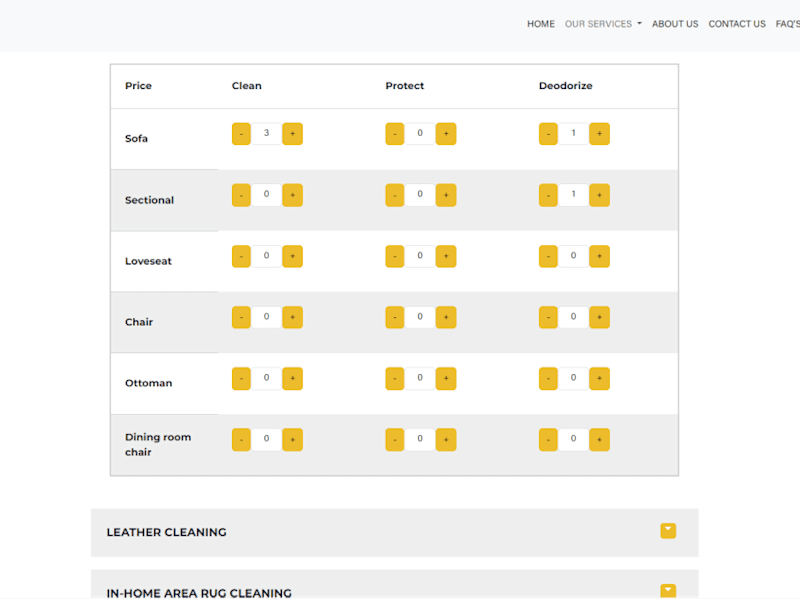800x600 pixels.
Task: Click the Leather Cleaning heading
Action: pyautogui.click(x=166, y=532)
